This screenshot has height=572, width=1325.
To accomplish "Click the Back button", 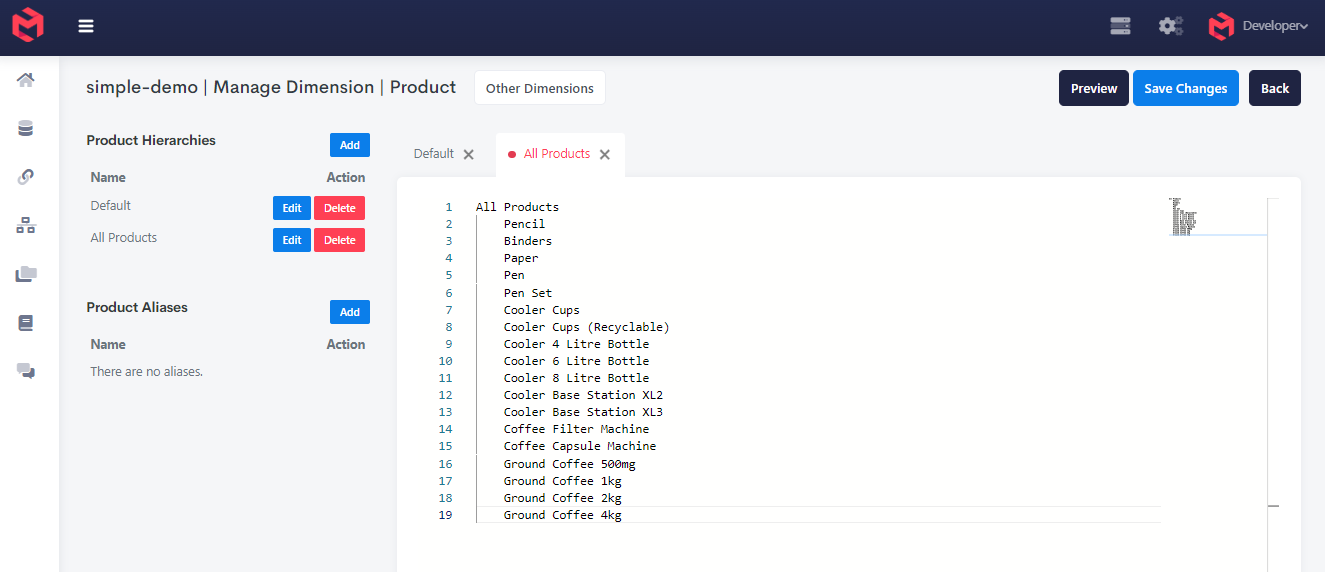I will 1275,88.
